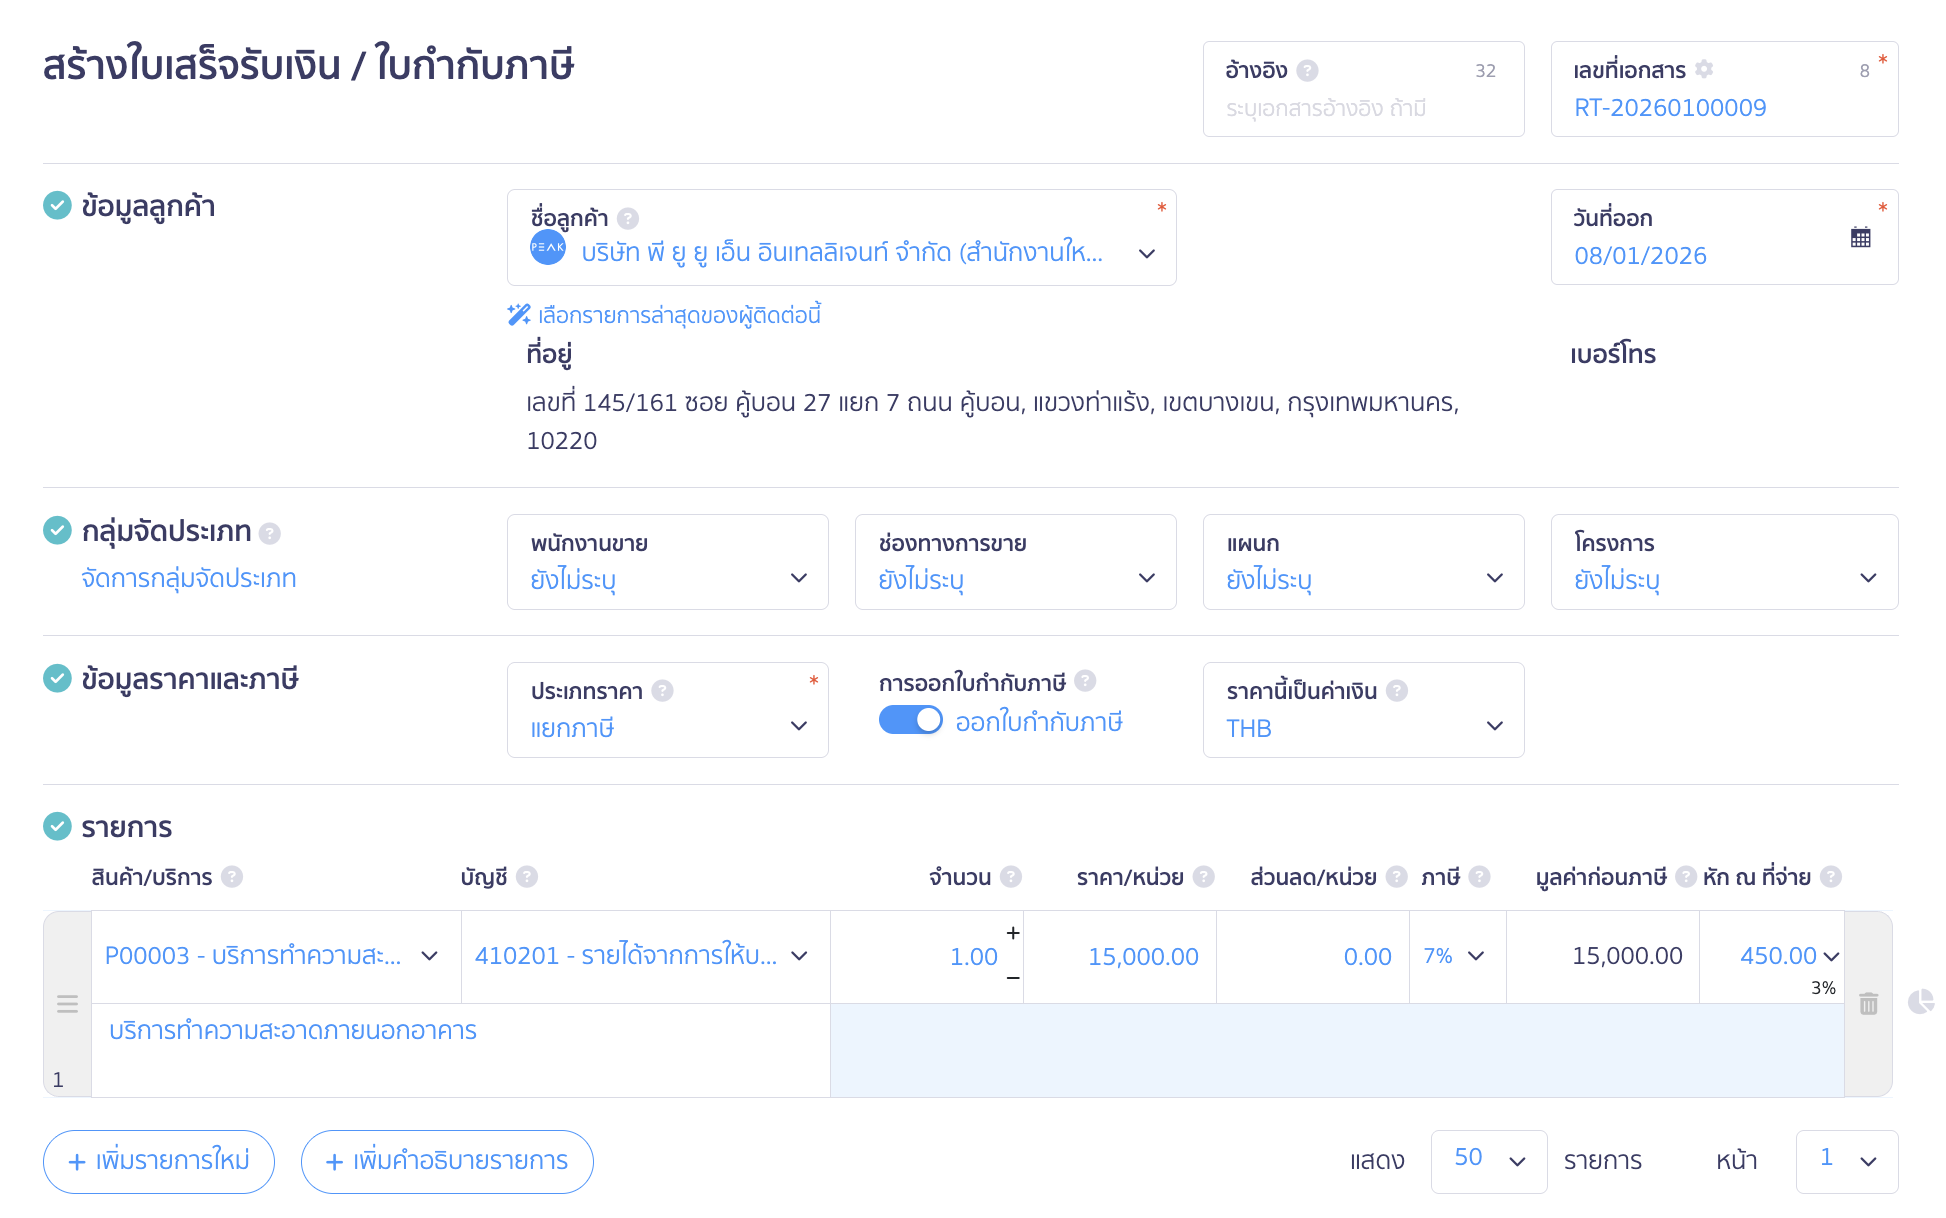Expand the ประเภทราคา dropdown

click(x=667, y=711)
